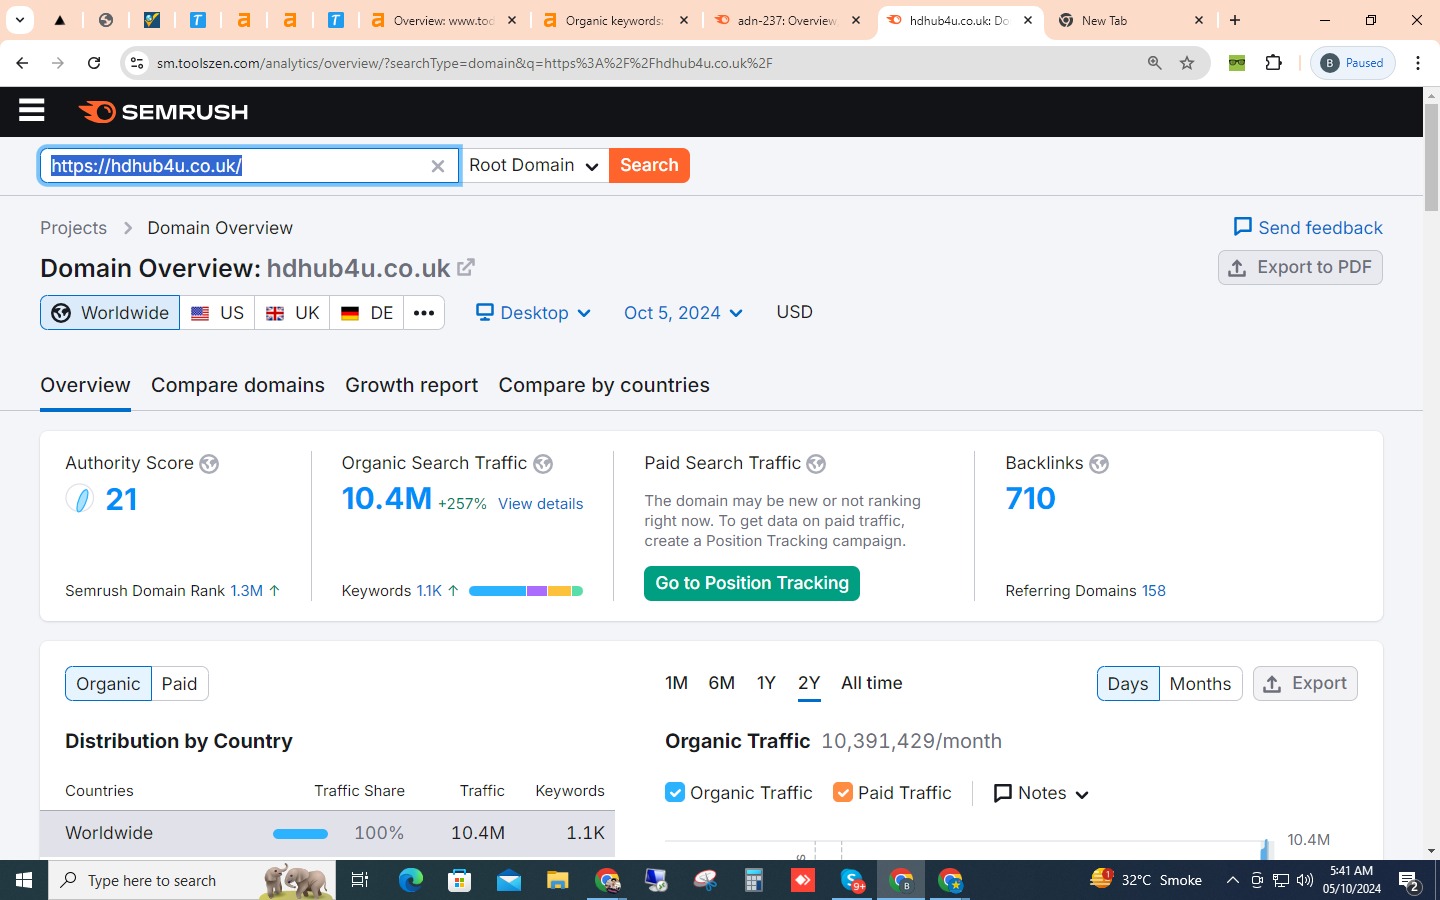Click the zoom magnifier icon in address bar
Viewport: 1440px width, 900px height.
pyautogui.click(x=1155, y=63)
